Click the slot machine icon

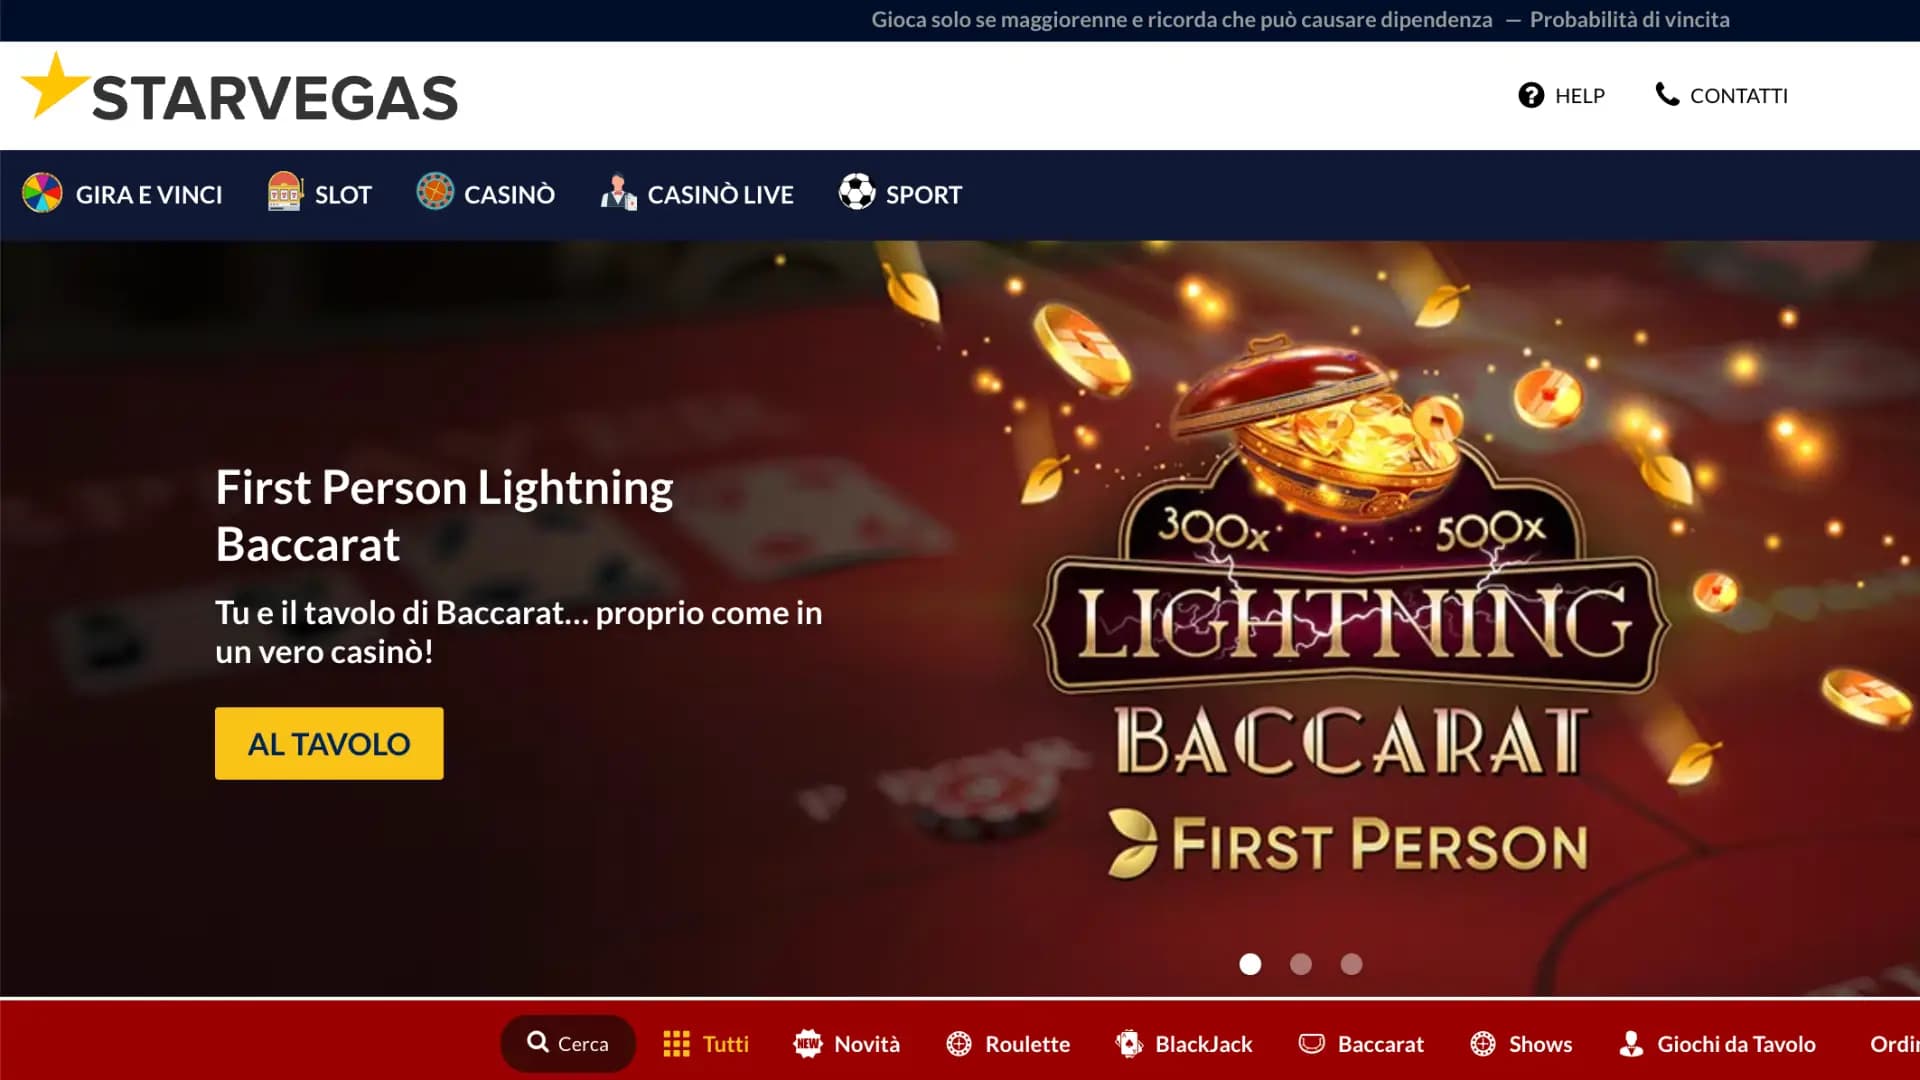click(285, 192)
